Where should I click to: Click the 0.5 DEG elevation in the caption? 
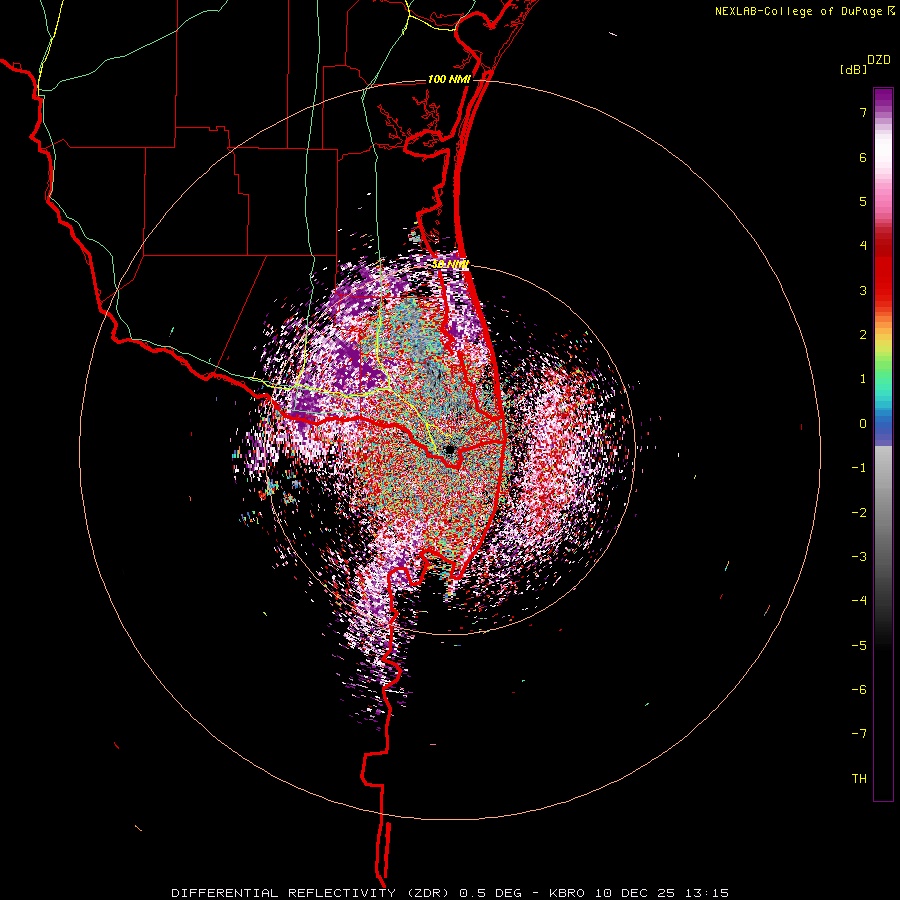coord(491,893)
